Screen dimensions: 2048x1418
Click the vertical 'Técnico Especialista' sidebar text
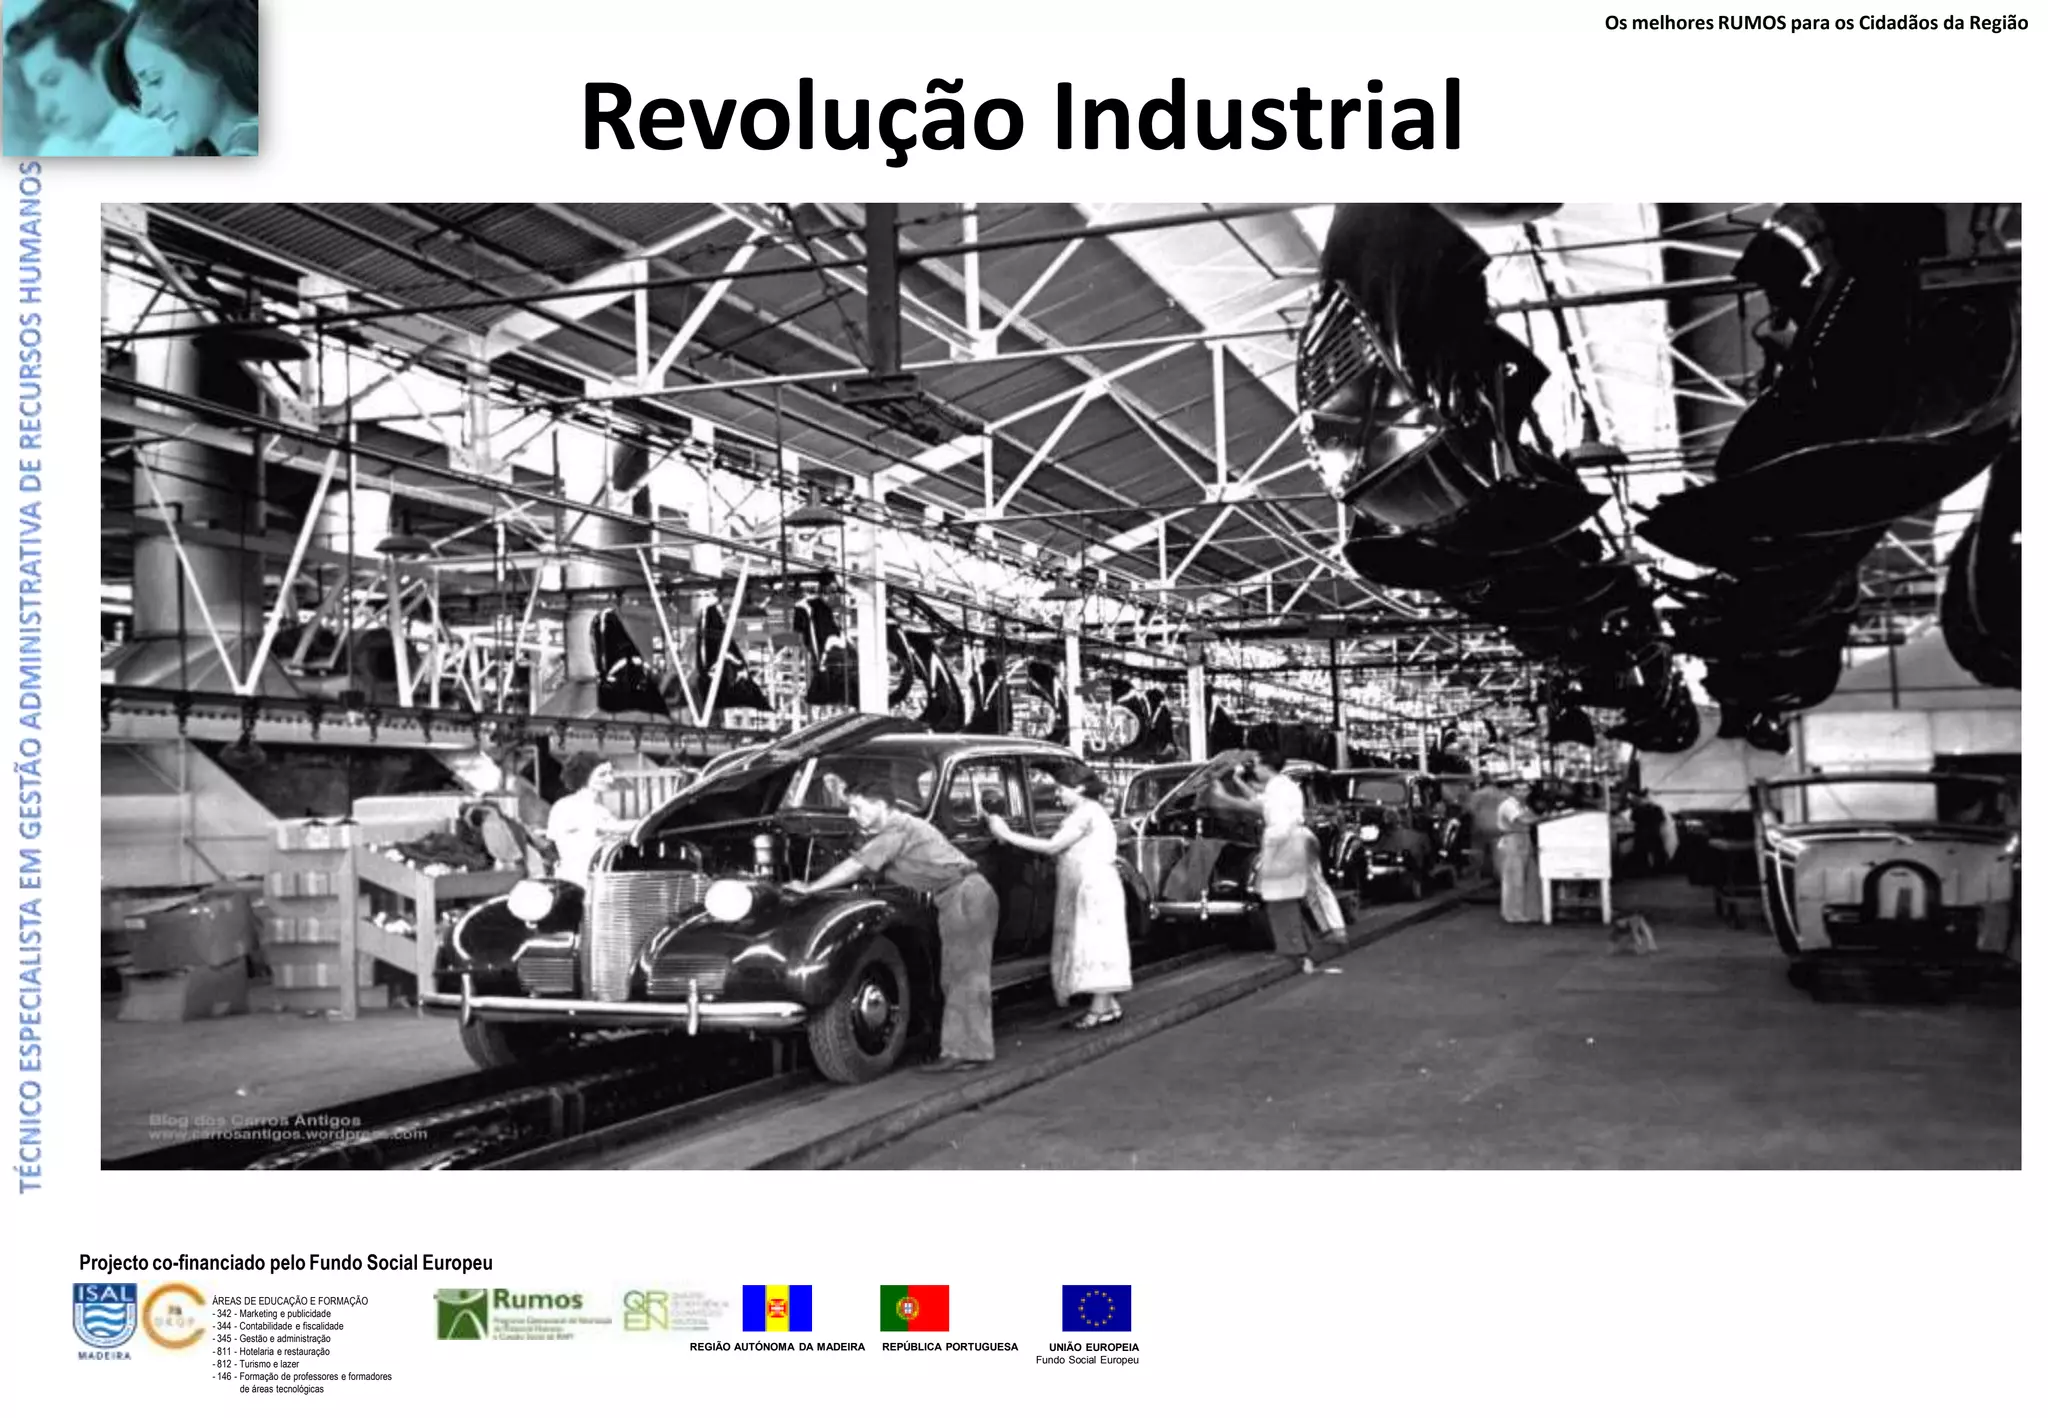(x=31, y=676)
